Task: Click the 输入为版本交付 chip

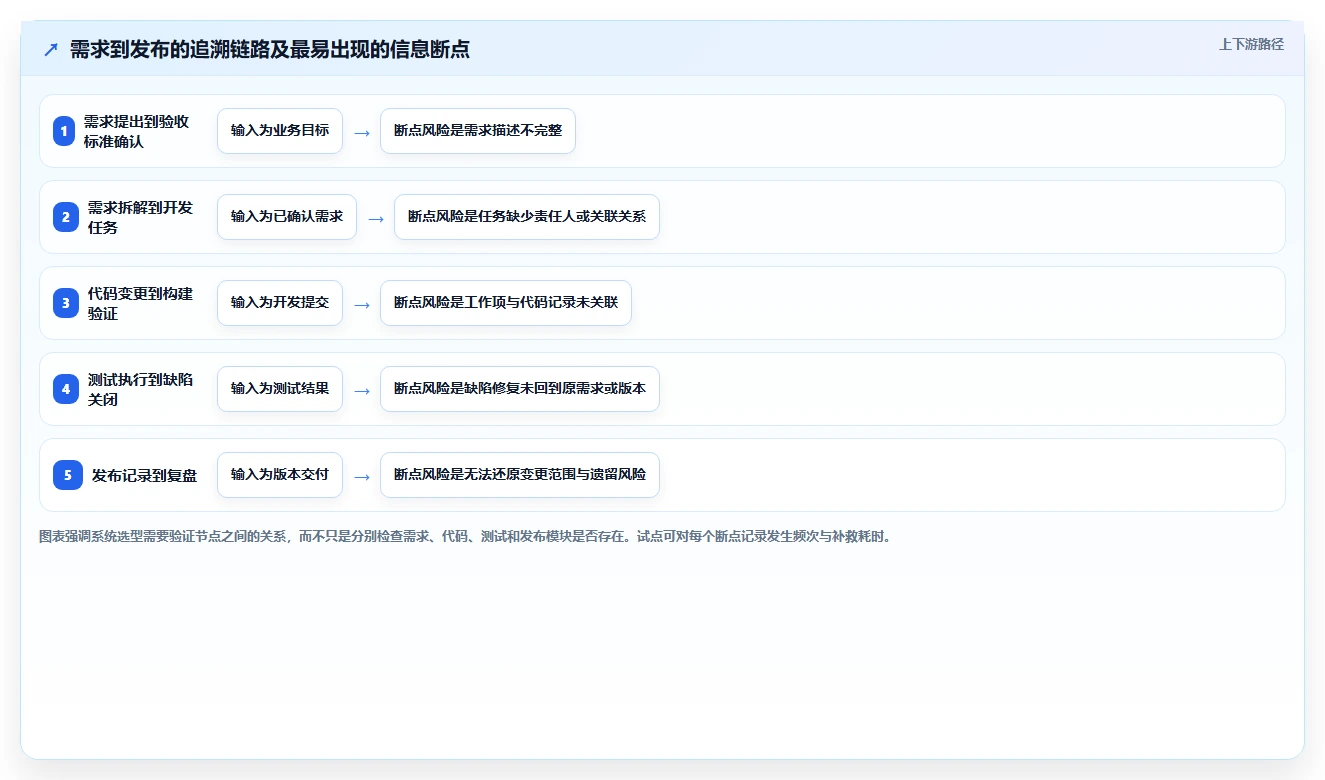Action: (x=280, y=475)
